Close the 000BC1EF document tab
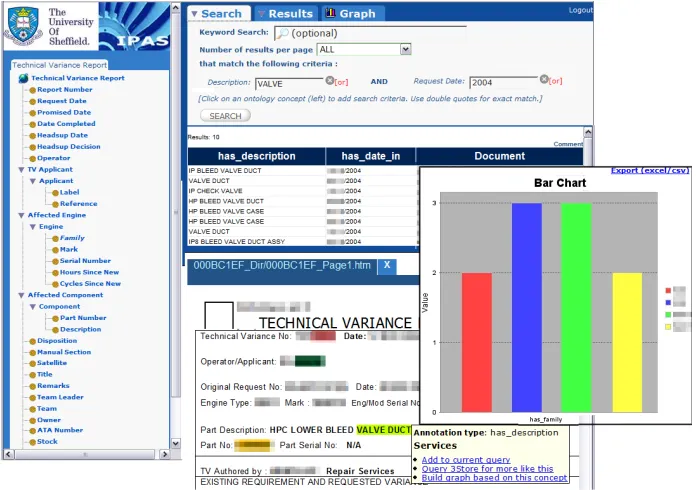 pos(387,265)
